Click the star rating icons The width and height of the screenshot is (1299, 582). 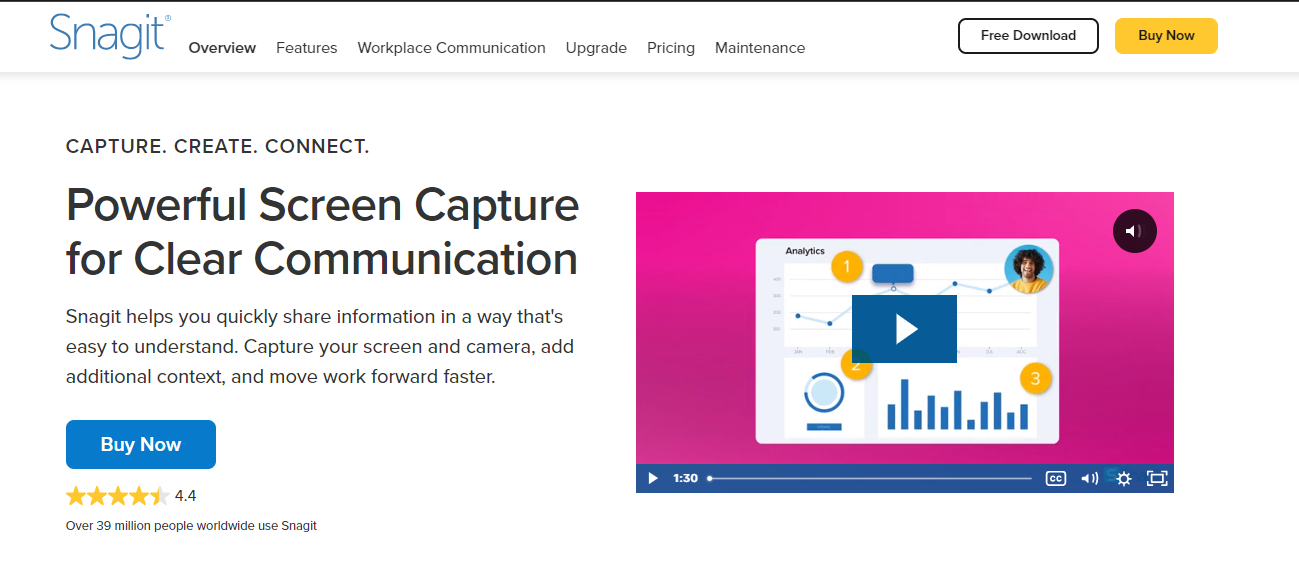pyautogui.click(x=118, y=496)
